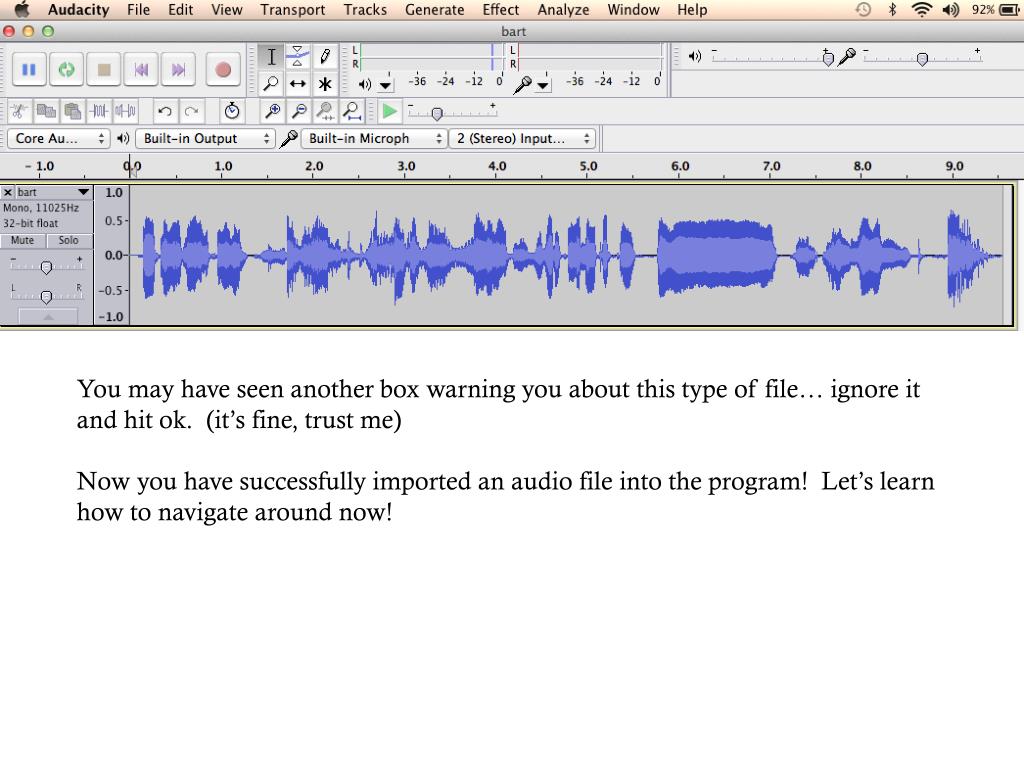Viewport: 1024px width, 768px height.
Task: Open Sync-Lock Tracks clock icon
Action: point(232,111)
